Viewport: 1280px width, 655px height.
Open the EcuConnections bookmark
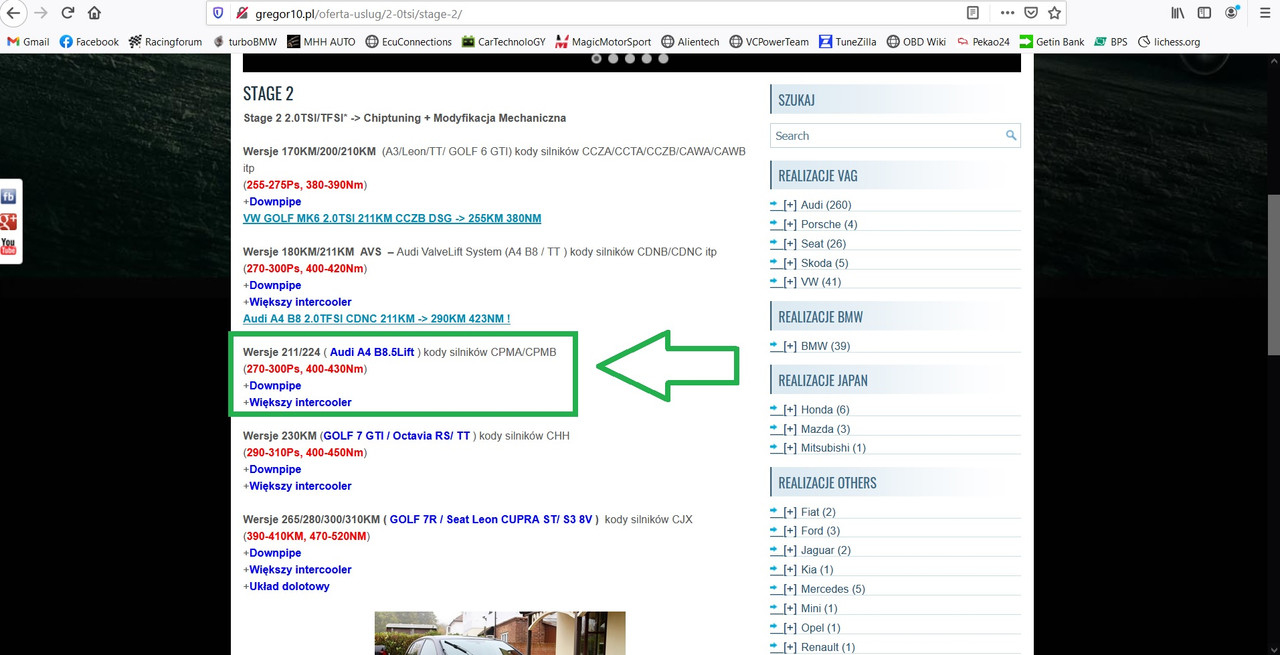(x=409, y=42)
